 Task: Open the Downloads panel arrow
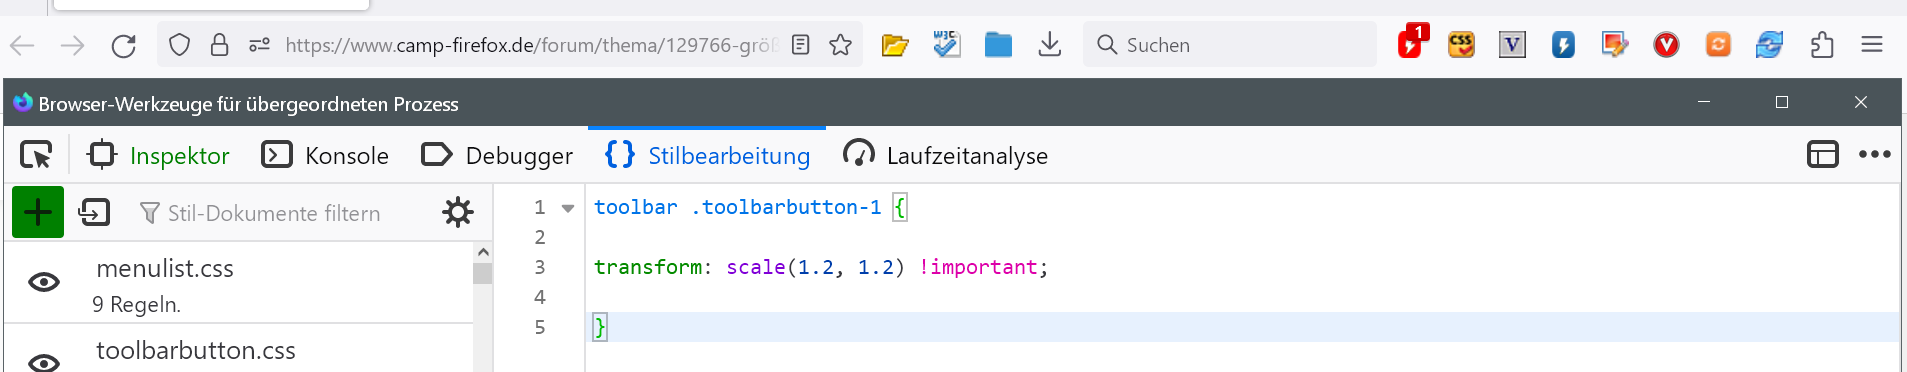[1049, 45]
